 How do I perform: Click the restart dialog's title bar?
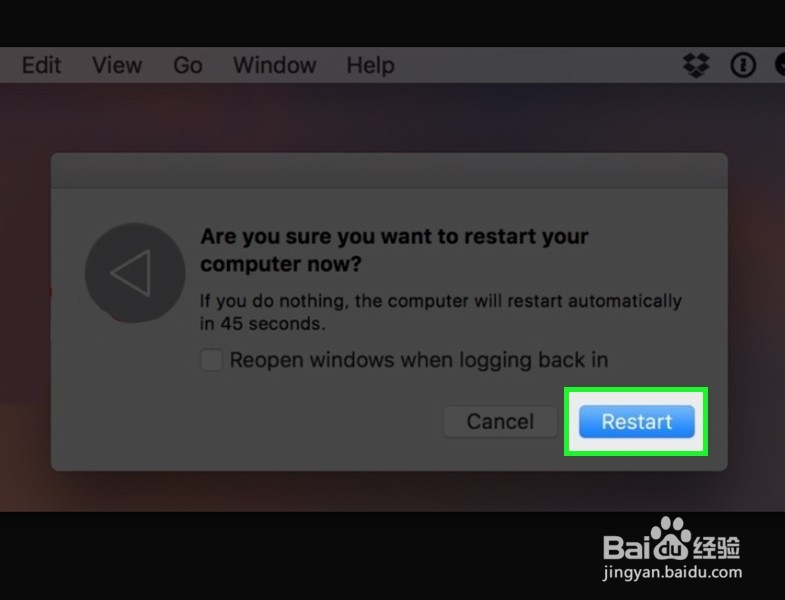[389, 170]
